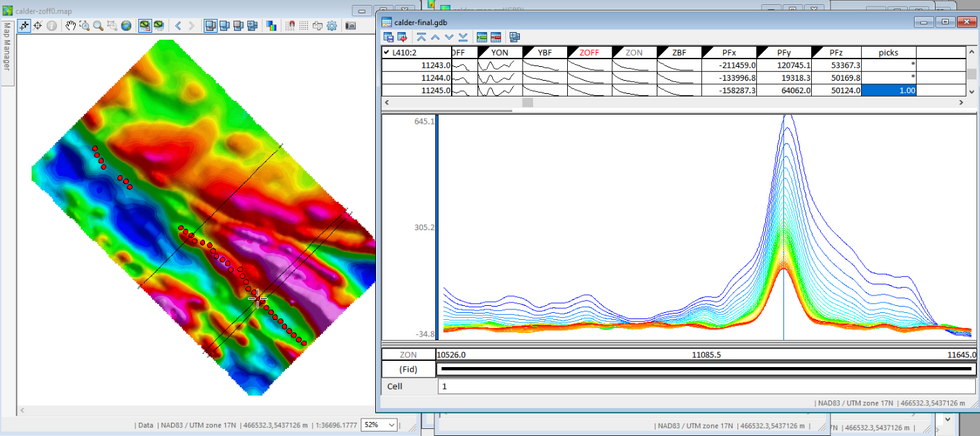Toggle L410:2 line selection checkmark
This screenshot has height=436, width=980.
coord(387,52)
